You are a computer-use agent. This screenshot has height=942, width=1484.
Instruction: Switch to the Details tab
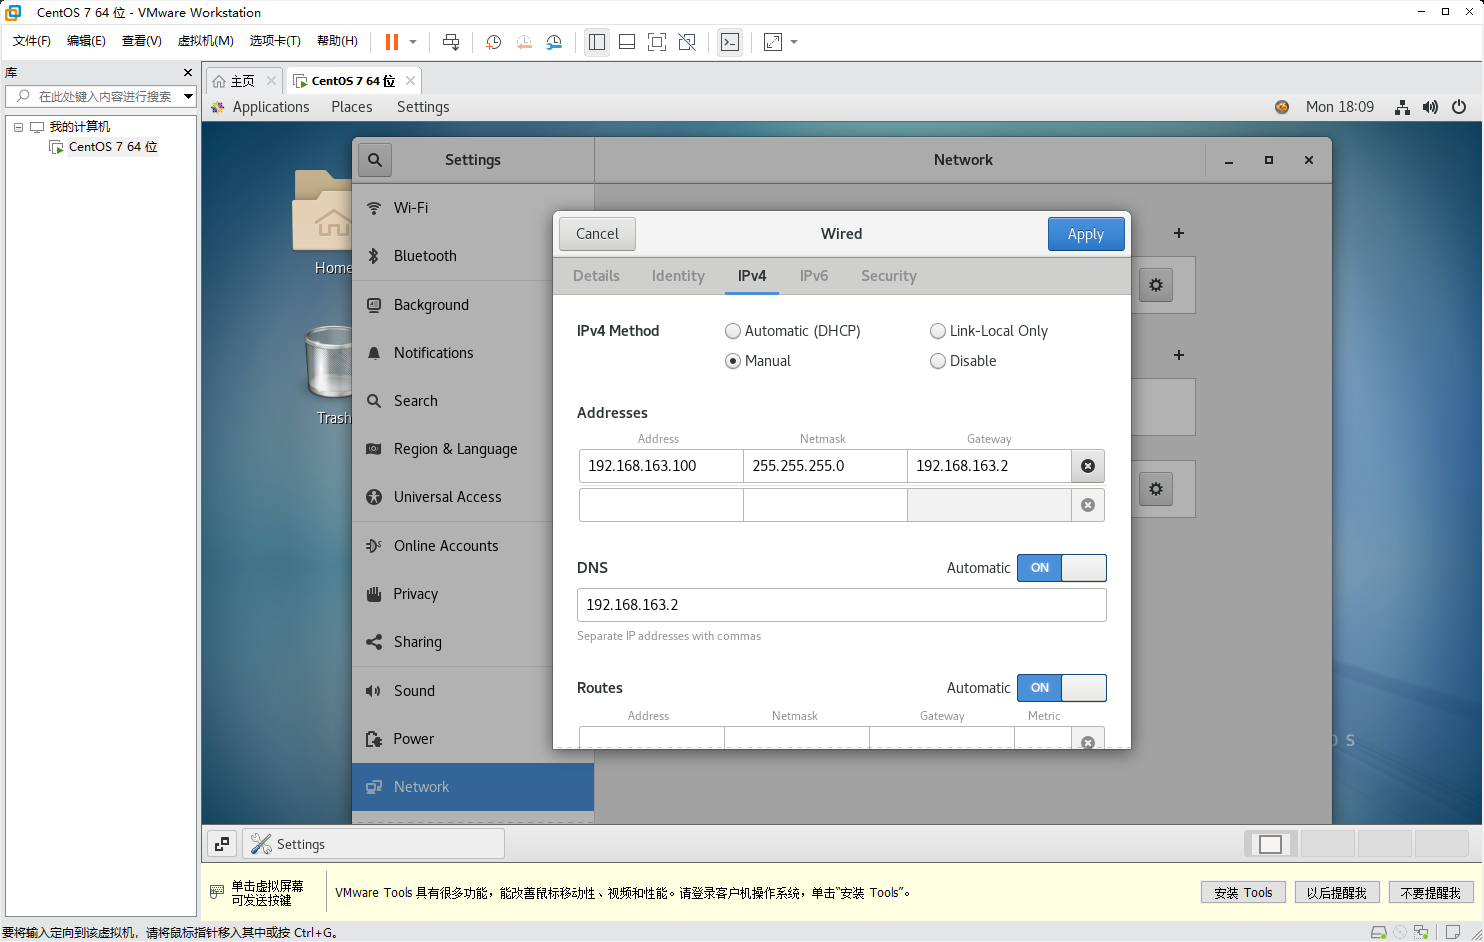click(596, 276)
